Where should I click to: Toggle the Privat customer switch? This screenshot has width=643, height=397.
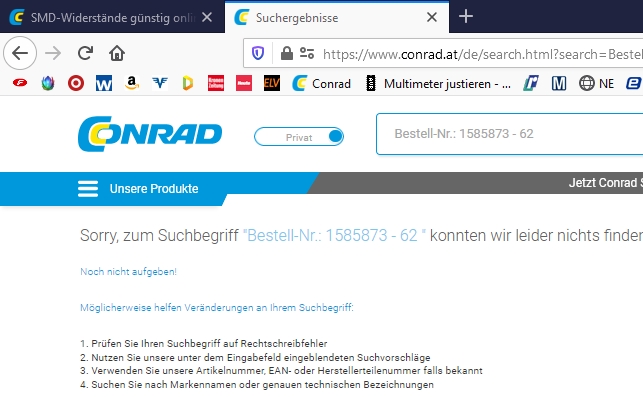click(x=299, y=137)
